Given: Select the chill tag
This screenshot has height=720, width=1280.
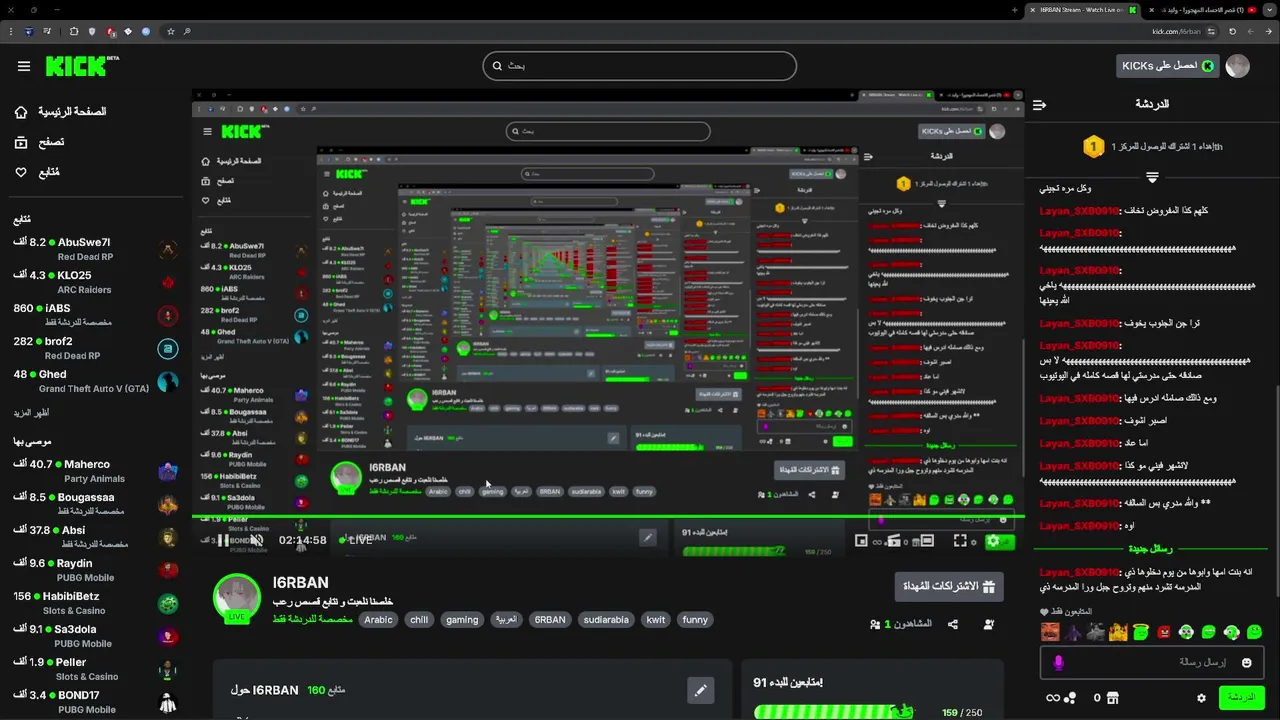Looking at the screenshot, I should [x=419, y=620].
